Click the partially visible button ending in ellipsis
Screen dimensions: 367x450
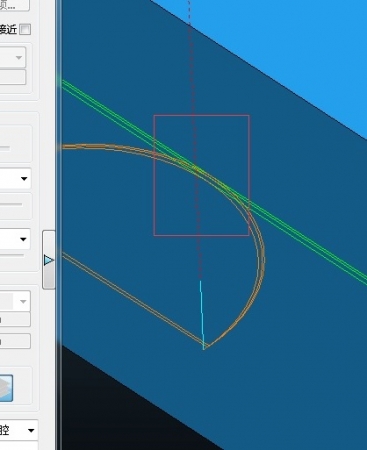(14, 5)
